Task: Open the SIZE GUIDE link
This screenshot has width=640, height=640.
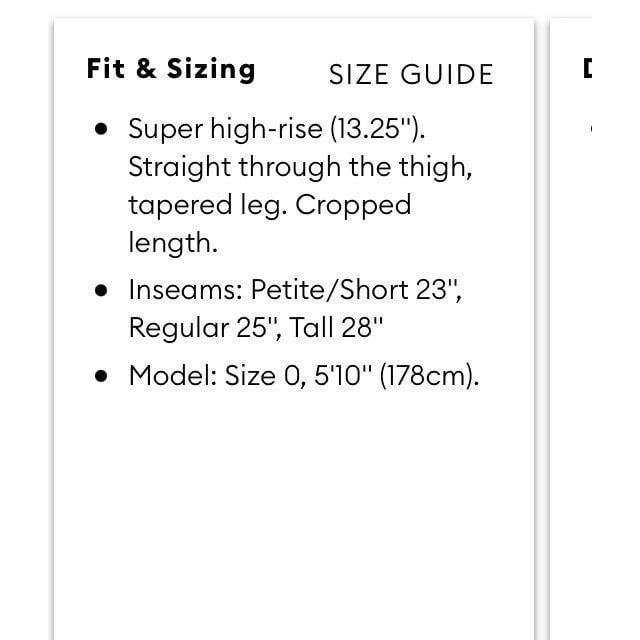Action: [x=411, y=75]
